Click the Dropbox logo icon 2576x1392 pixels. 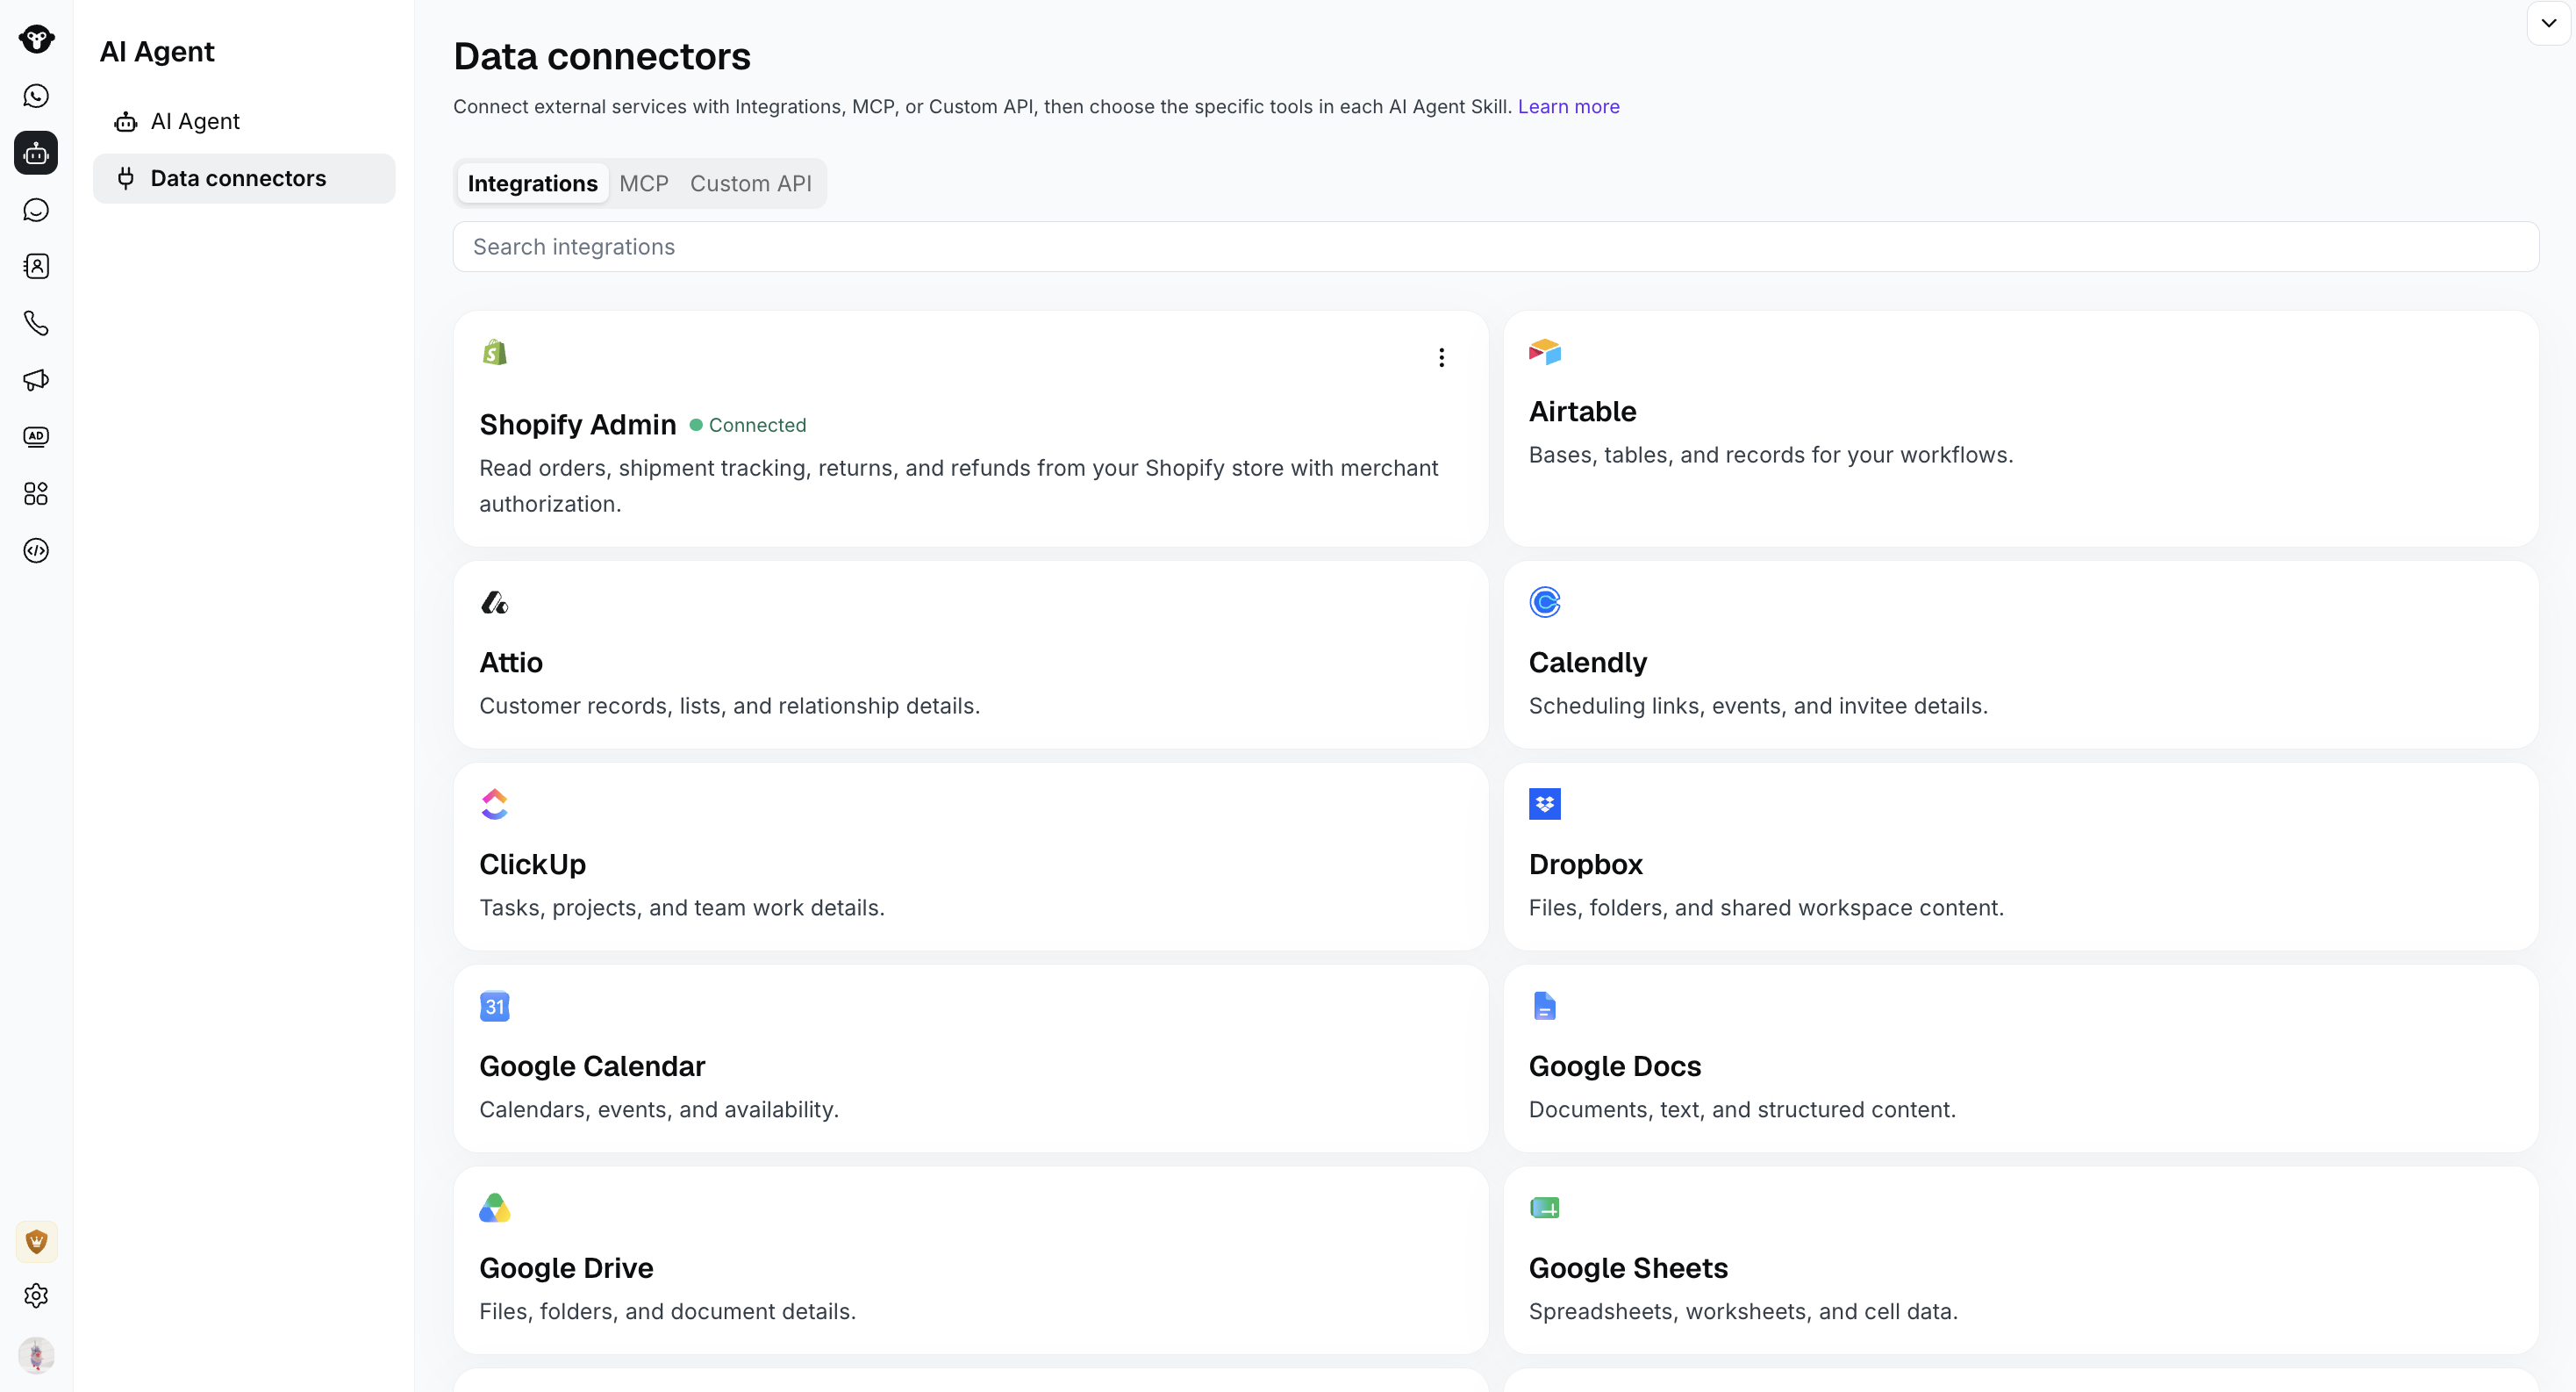tap(1545, 804)
